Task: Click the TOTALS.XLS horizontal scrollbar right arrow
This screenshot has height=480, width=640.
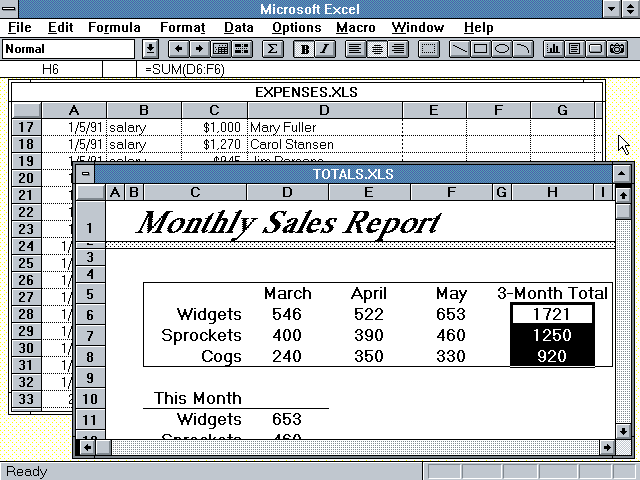Action: pos(605,447)
